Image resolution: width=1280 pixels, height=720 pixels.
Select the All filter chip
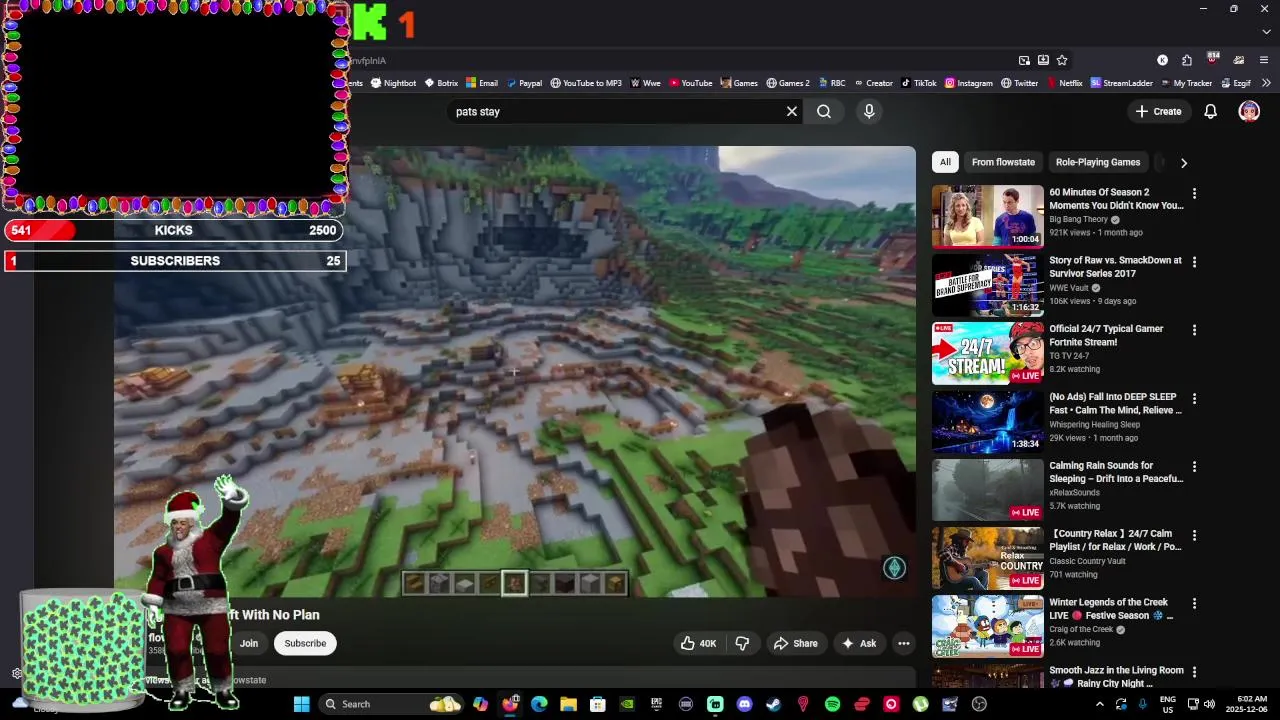click(x=945, y=162)
